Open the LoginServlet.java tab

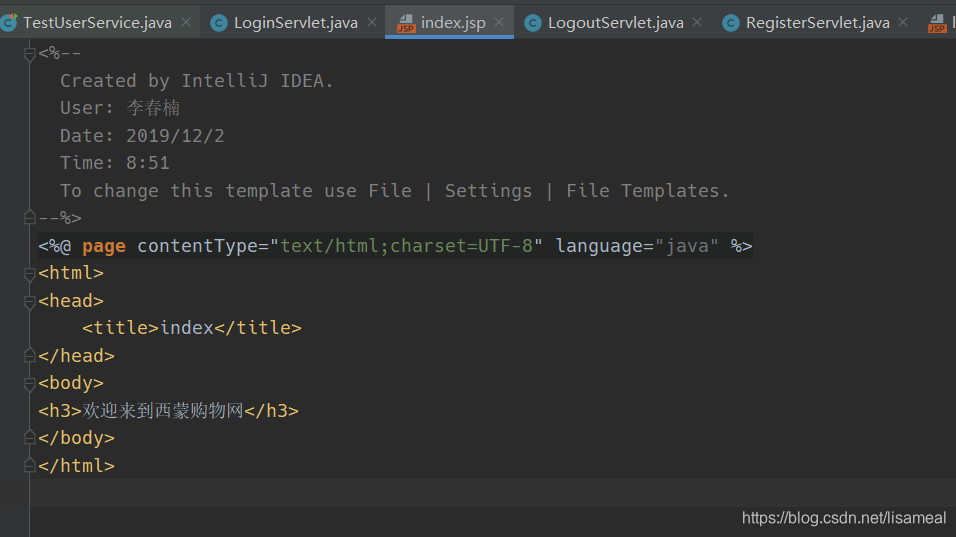click(x=296, y=23)
